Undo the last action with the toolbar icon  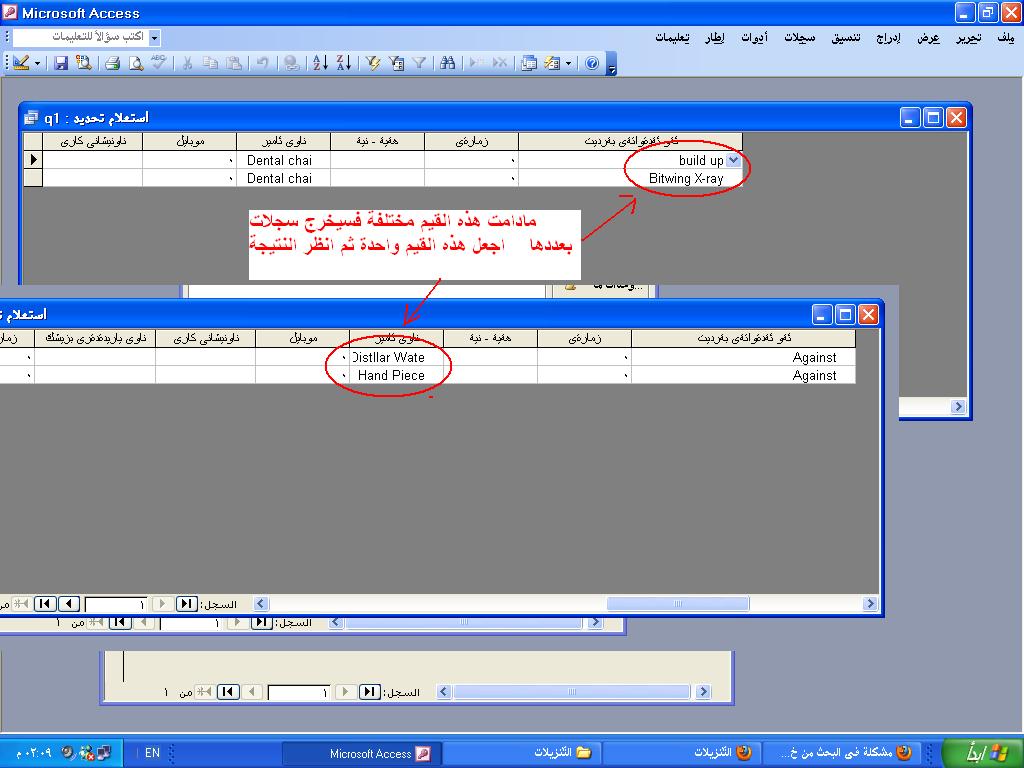pyautogui.click(x=263, y=63)
